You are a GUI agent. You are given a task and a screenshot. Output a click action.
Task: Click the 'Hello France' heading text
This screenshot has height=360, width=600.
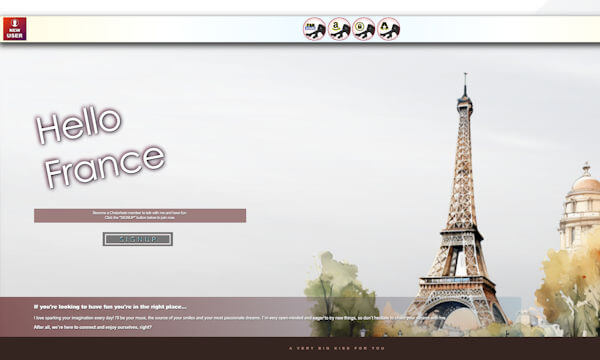tap(101, 147)
